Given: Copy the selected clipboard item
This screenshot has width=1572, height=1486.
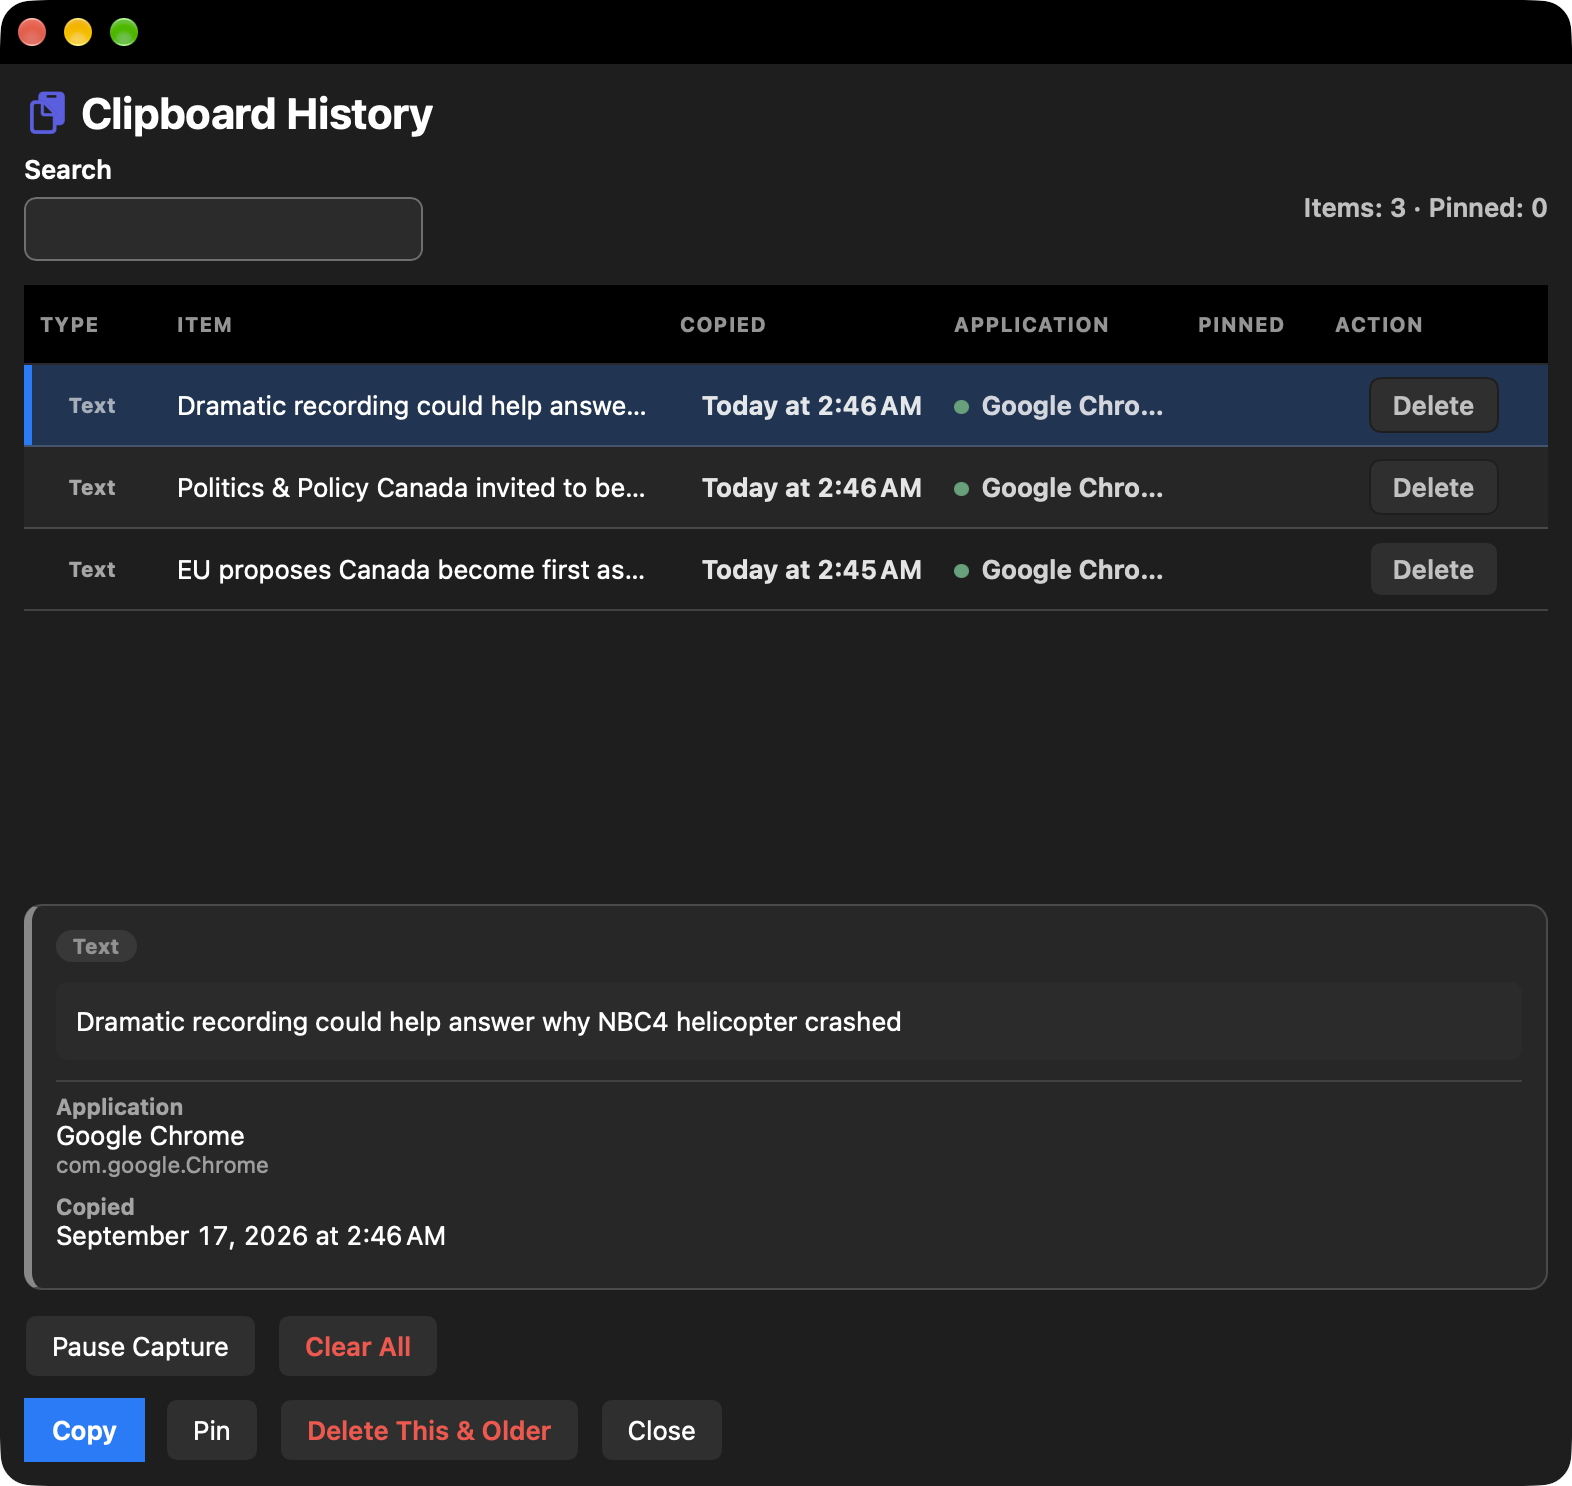Looking at the screenshot, I should [84, 1430].
